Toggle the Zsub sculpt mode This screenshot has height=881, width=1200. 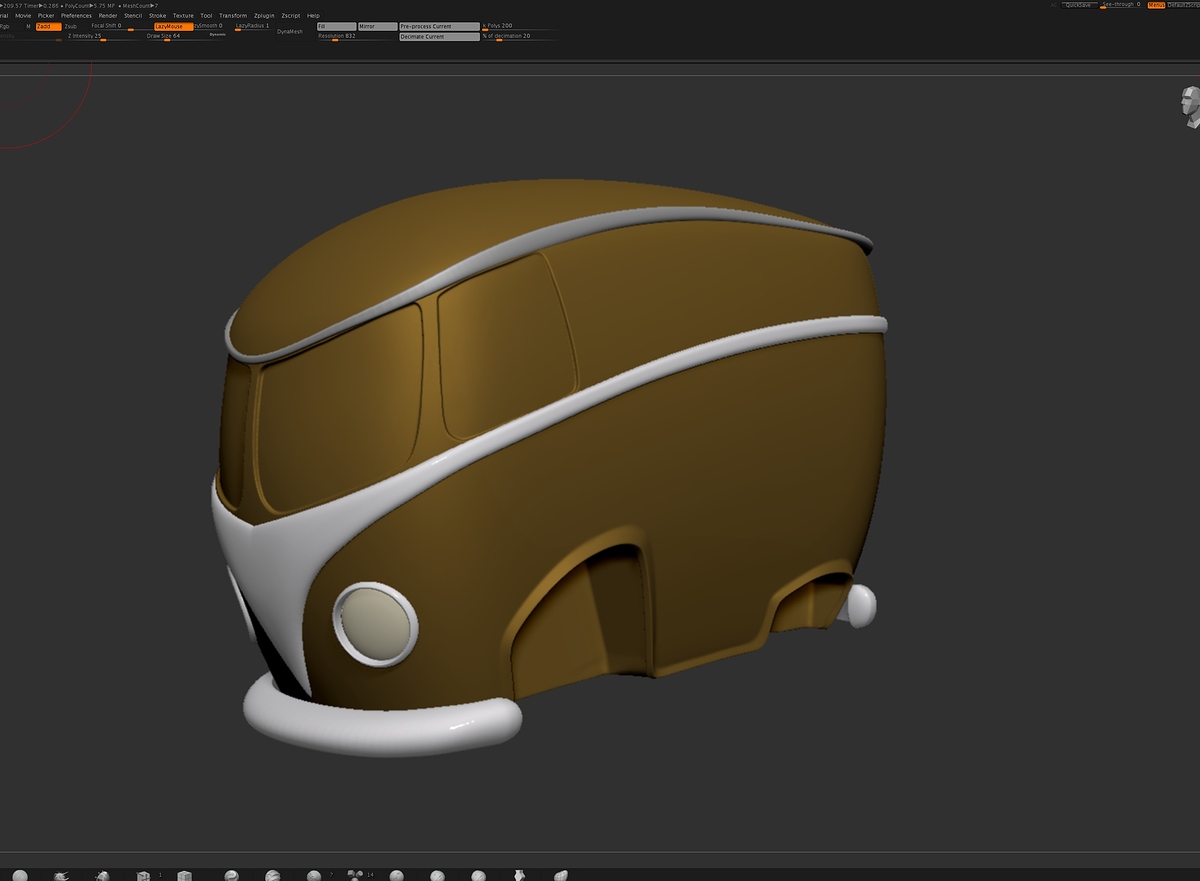[70, 26]
